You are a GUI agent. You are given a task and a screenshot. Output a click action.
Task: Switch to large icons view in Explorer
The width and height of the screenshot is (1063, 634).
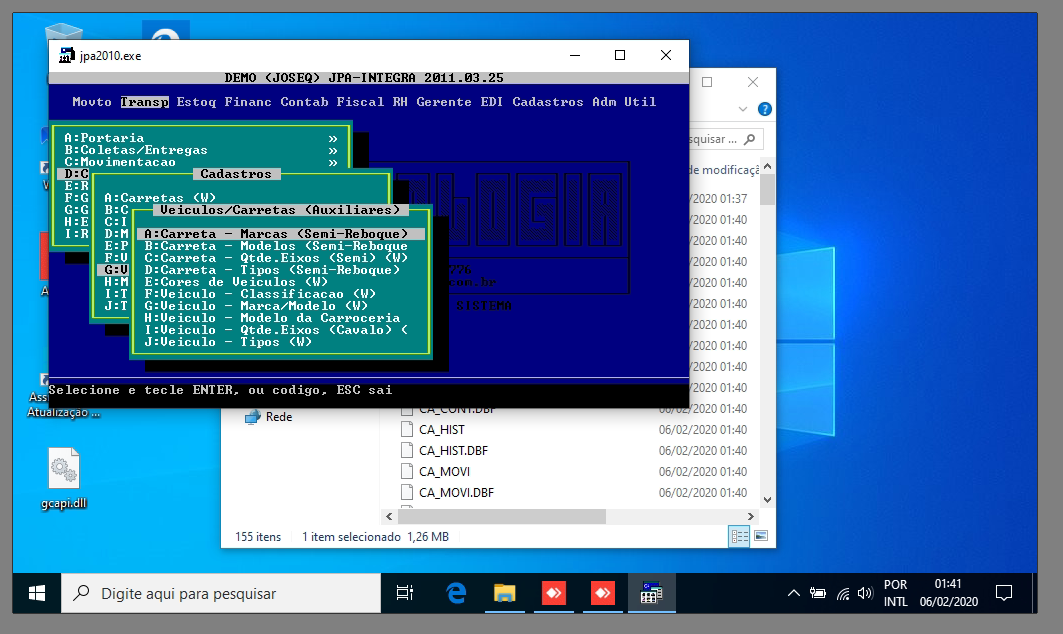pos(761,537)
